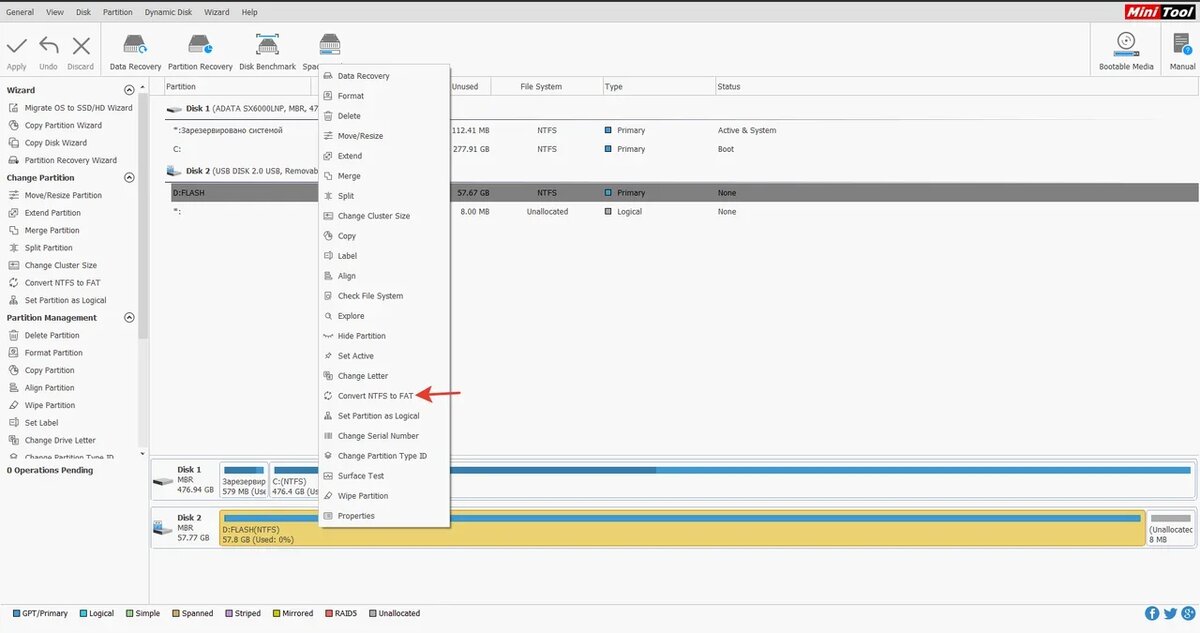The image size is (1200, 633).
Task: Choose Wipe Partition in sidebar
Action: pyautogui.click(x=41, y=405)
